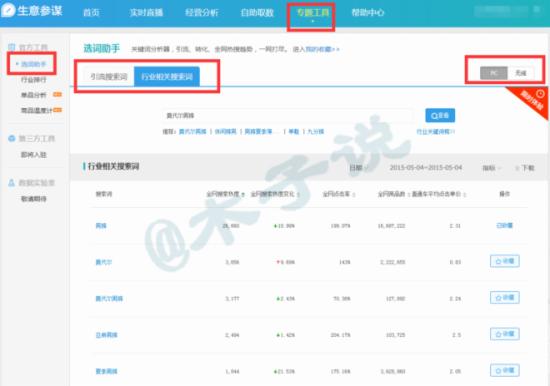
Task: Open the 经营分析 navigation item
Action: (202, 13)
